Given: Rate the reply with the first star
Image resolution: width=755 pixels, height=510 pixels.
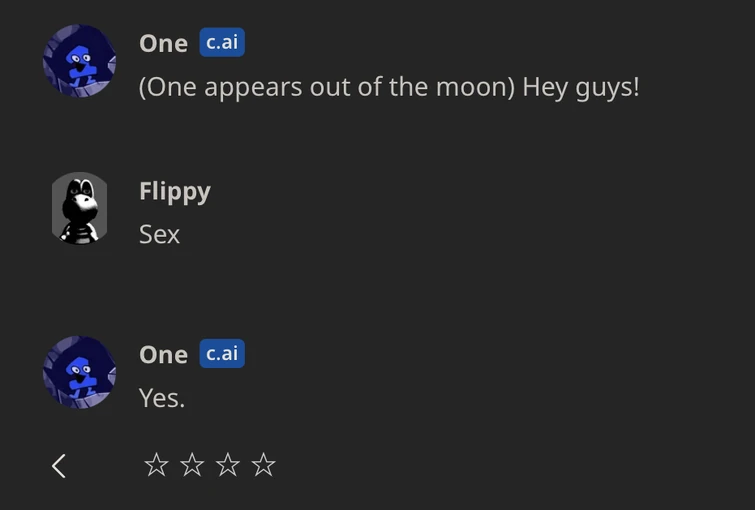Looking at the screenshot, I should pyautogui.click(x=156, y=464).
